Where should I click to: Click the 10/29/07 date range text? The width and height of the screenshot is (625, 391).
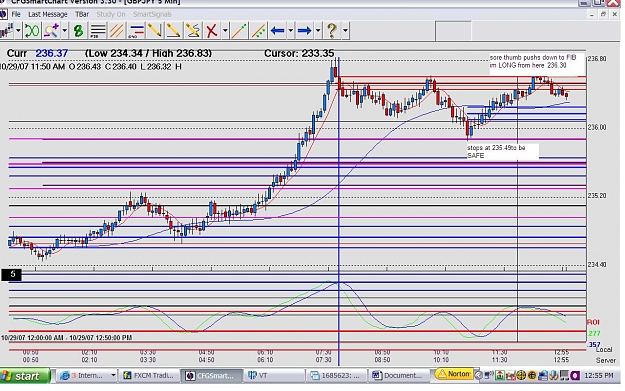[x=66, y=338]
